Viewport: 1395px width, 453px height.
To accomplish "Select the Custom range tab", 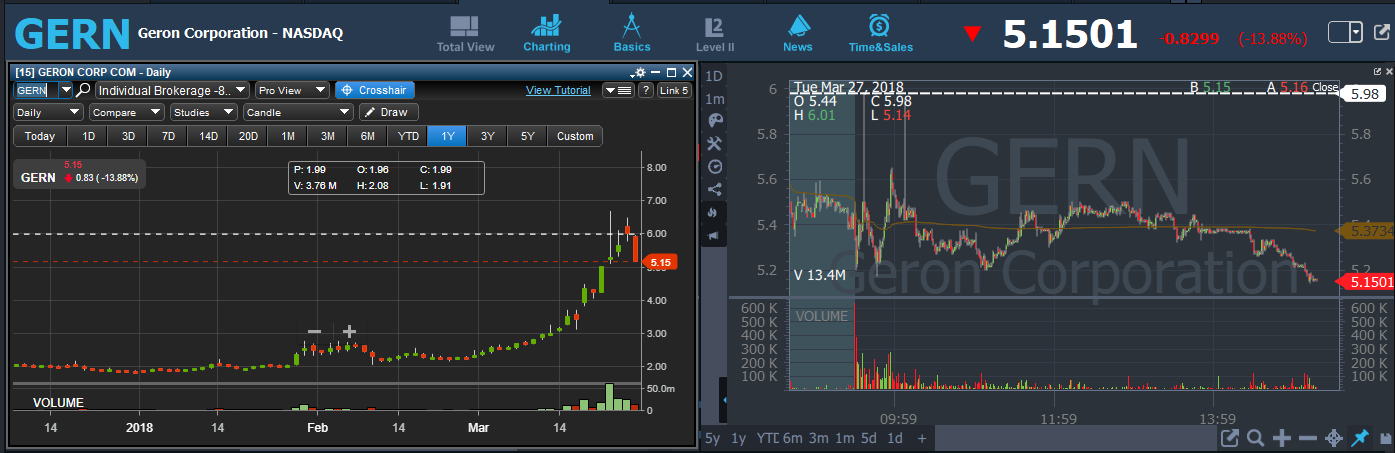I will 575,136.
